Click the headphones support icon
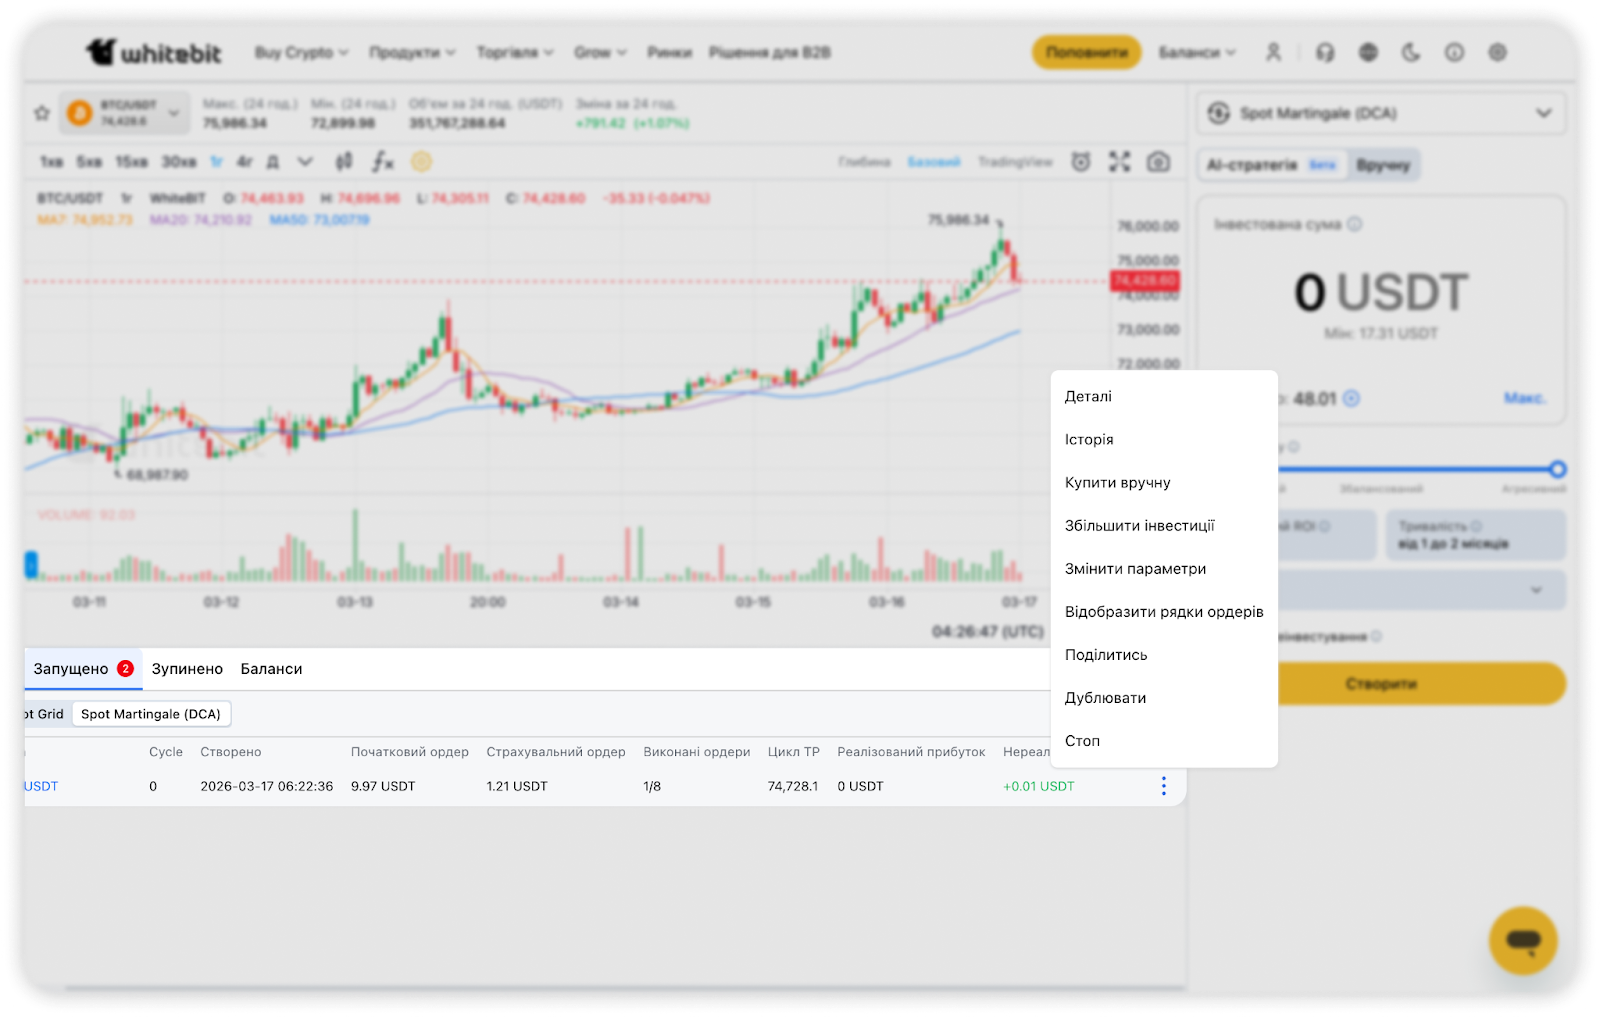This screenshot has height=1017, width=1600. (1325, 52)
